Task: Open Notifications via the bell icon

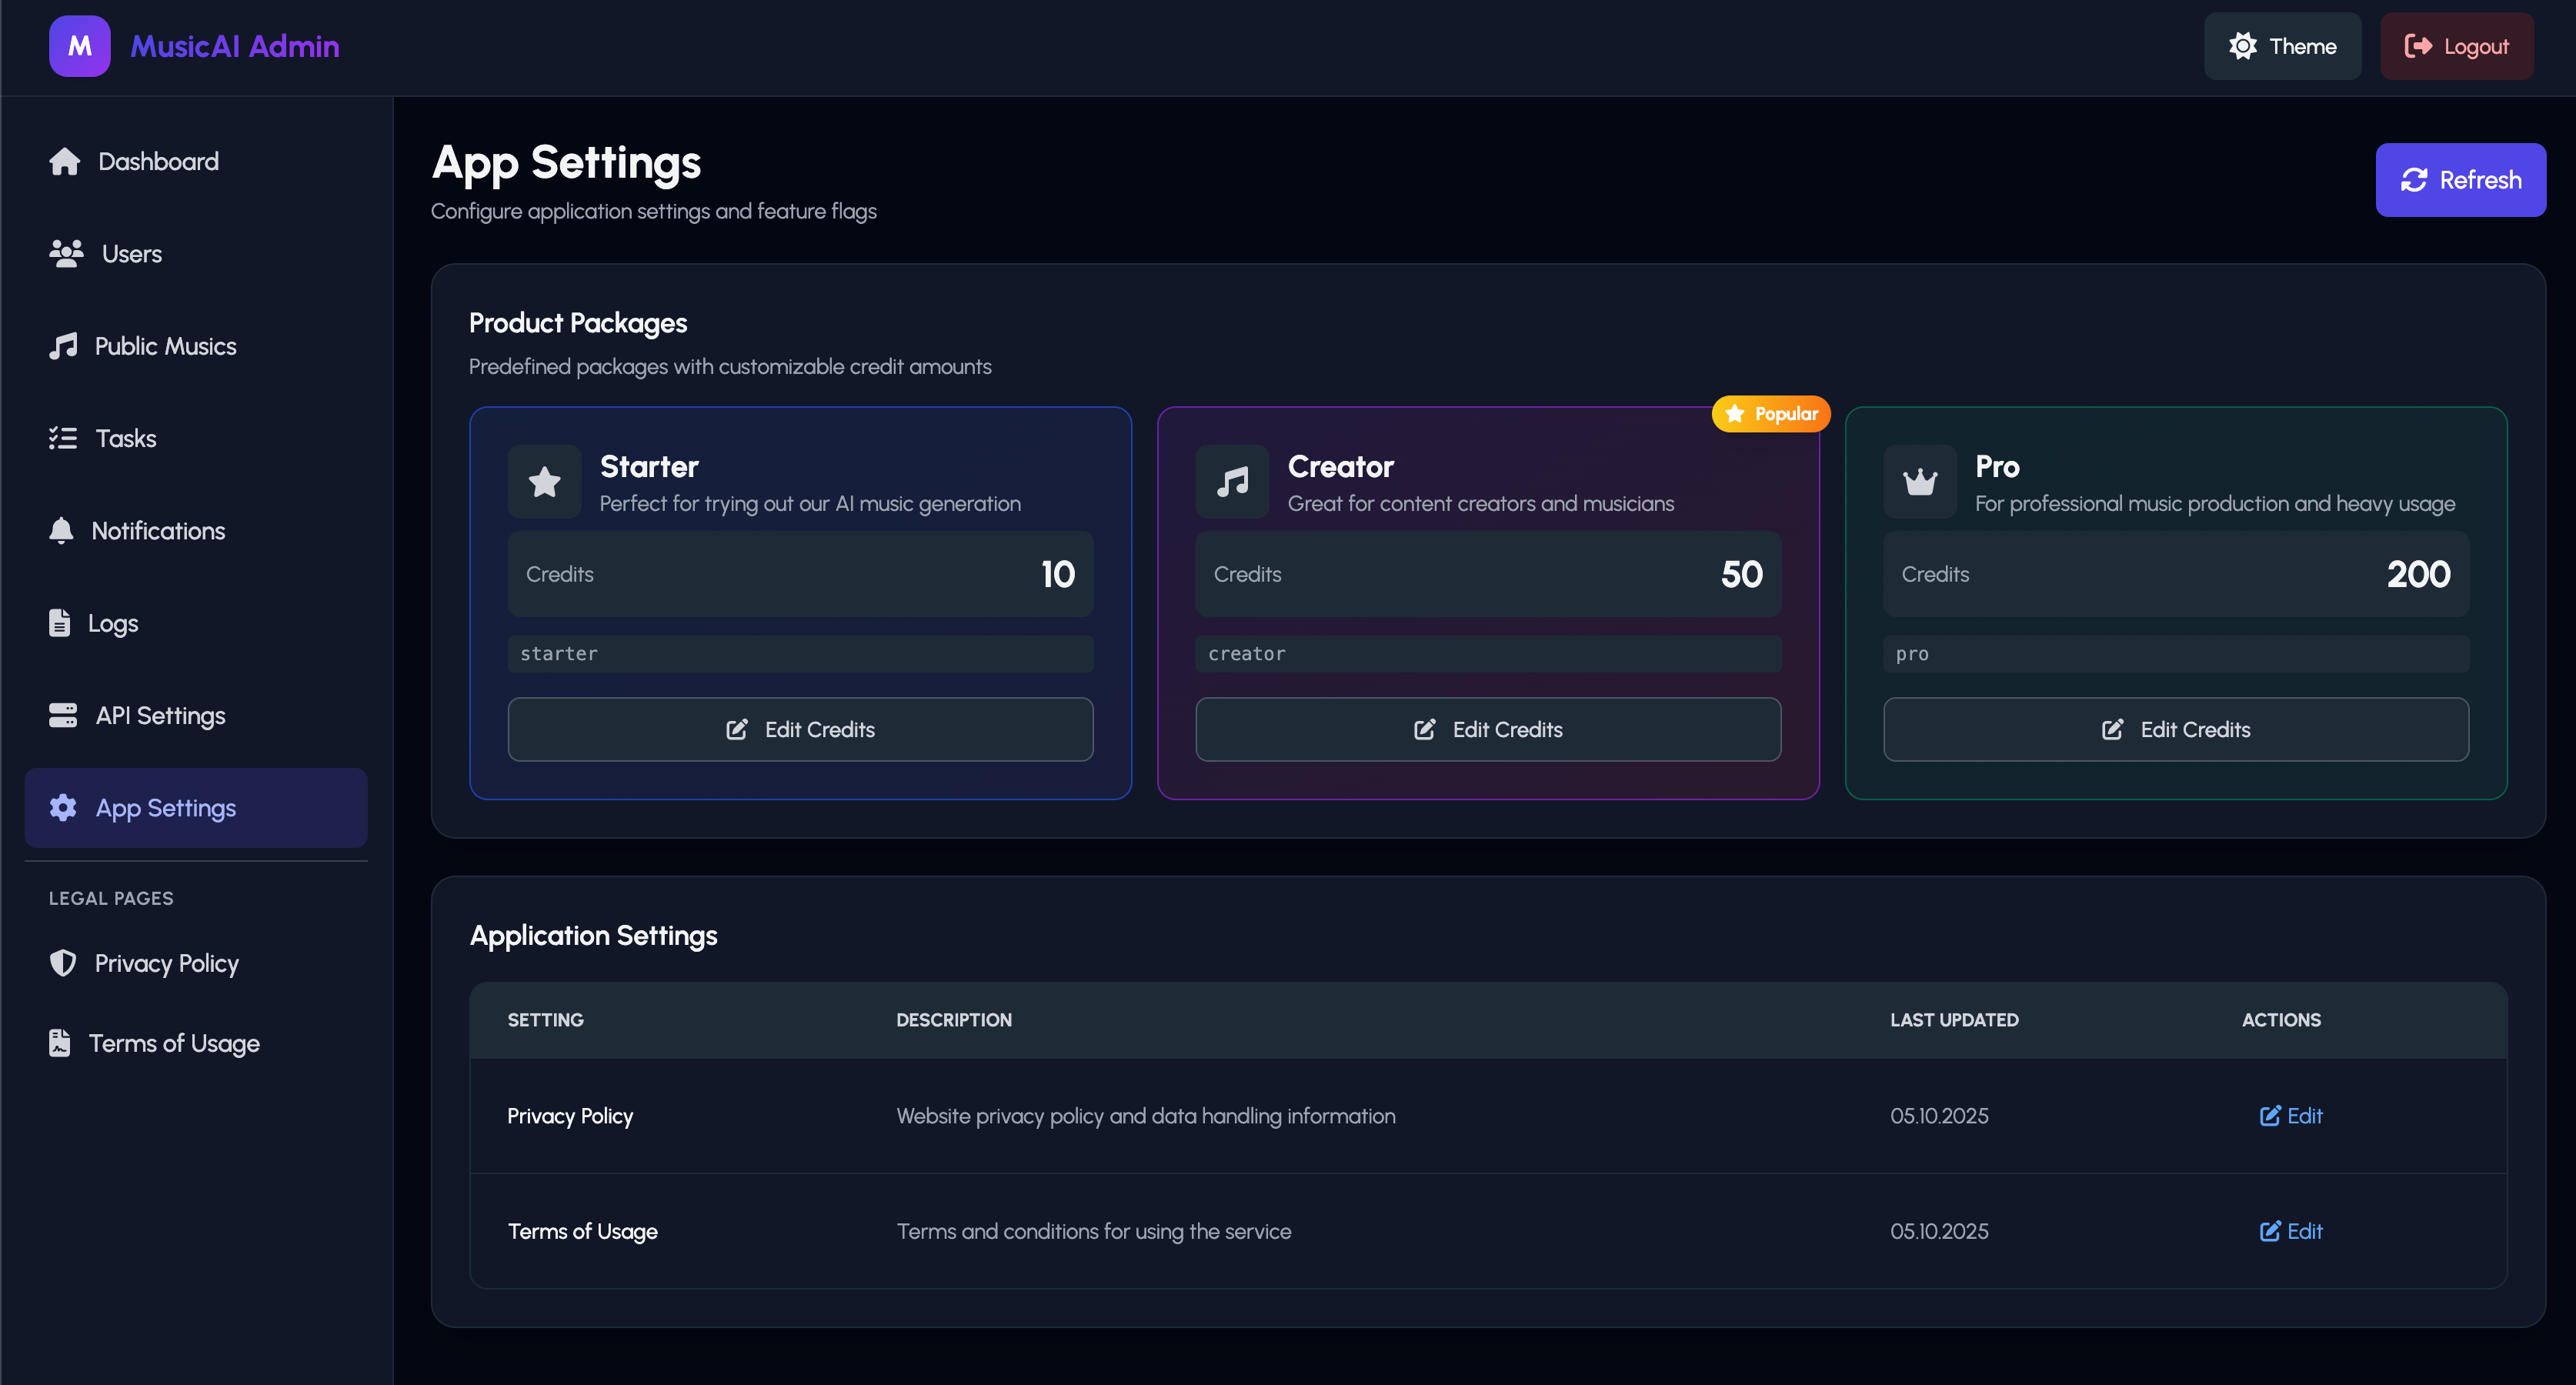Action: 61,531
